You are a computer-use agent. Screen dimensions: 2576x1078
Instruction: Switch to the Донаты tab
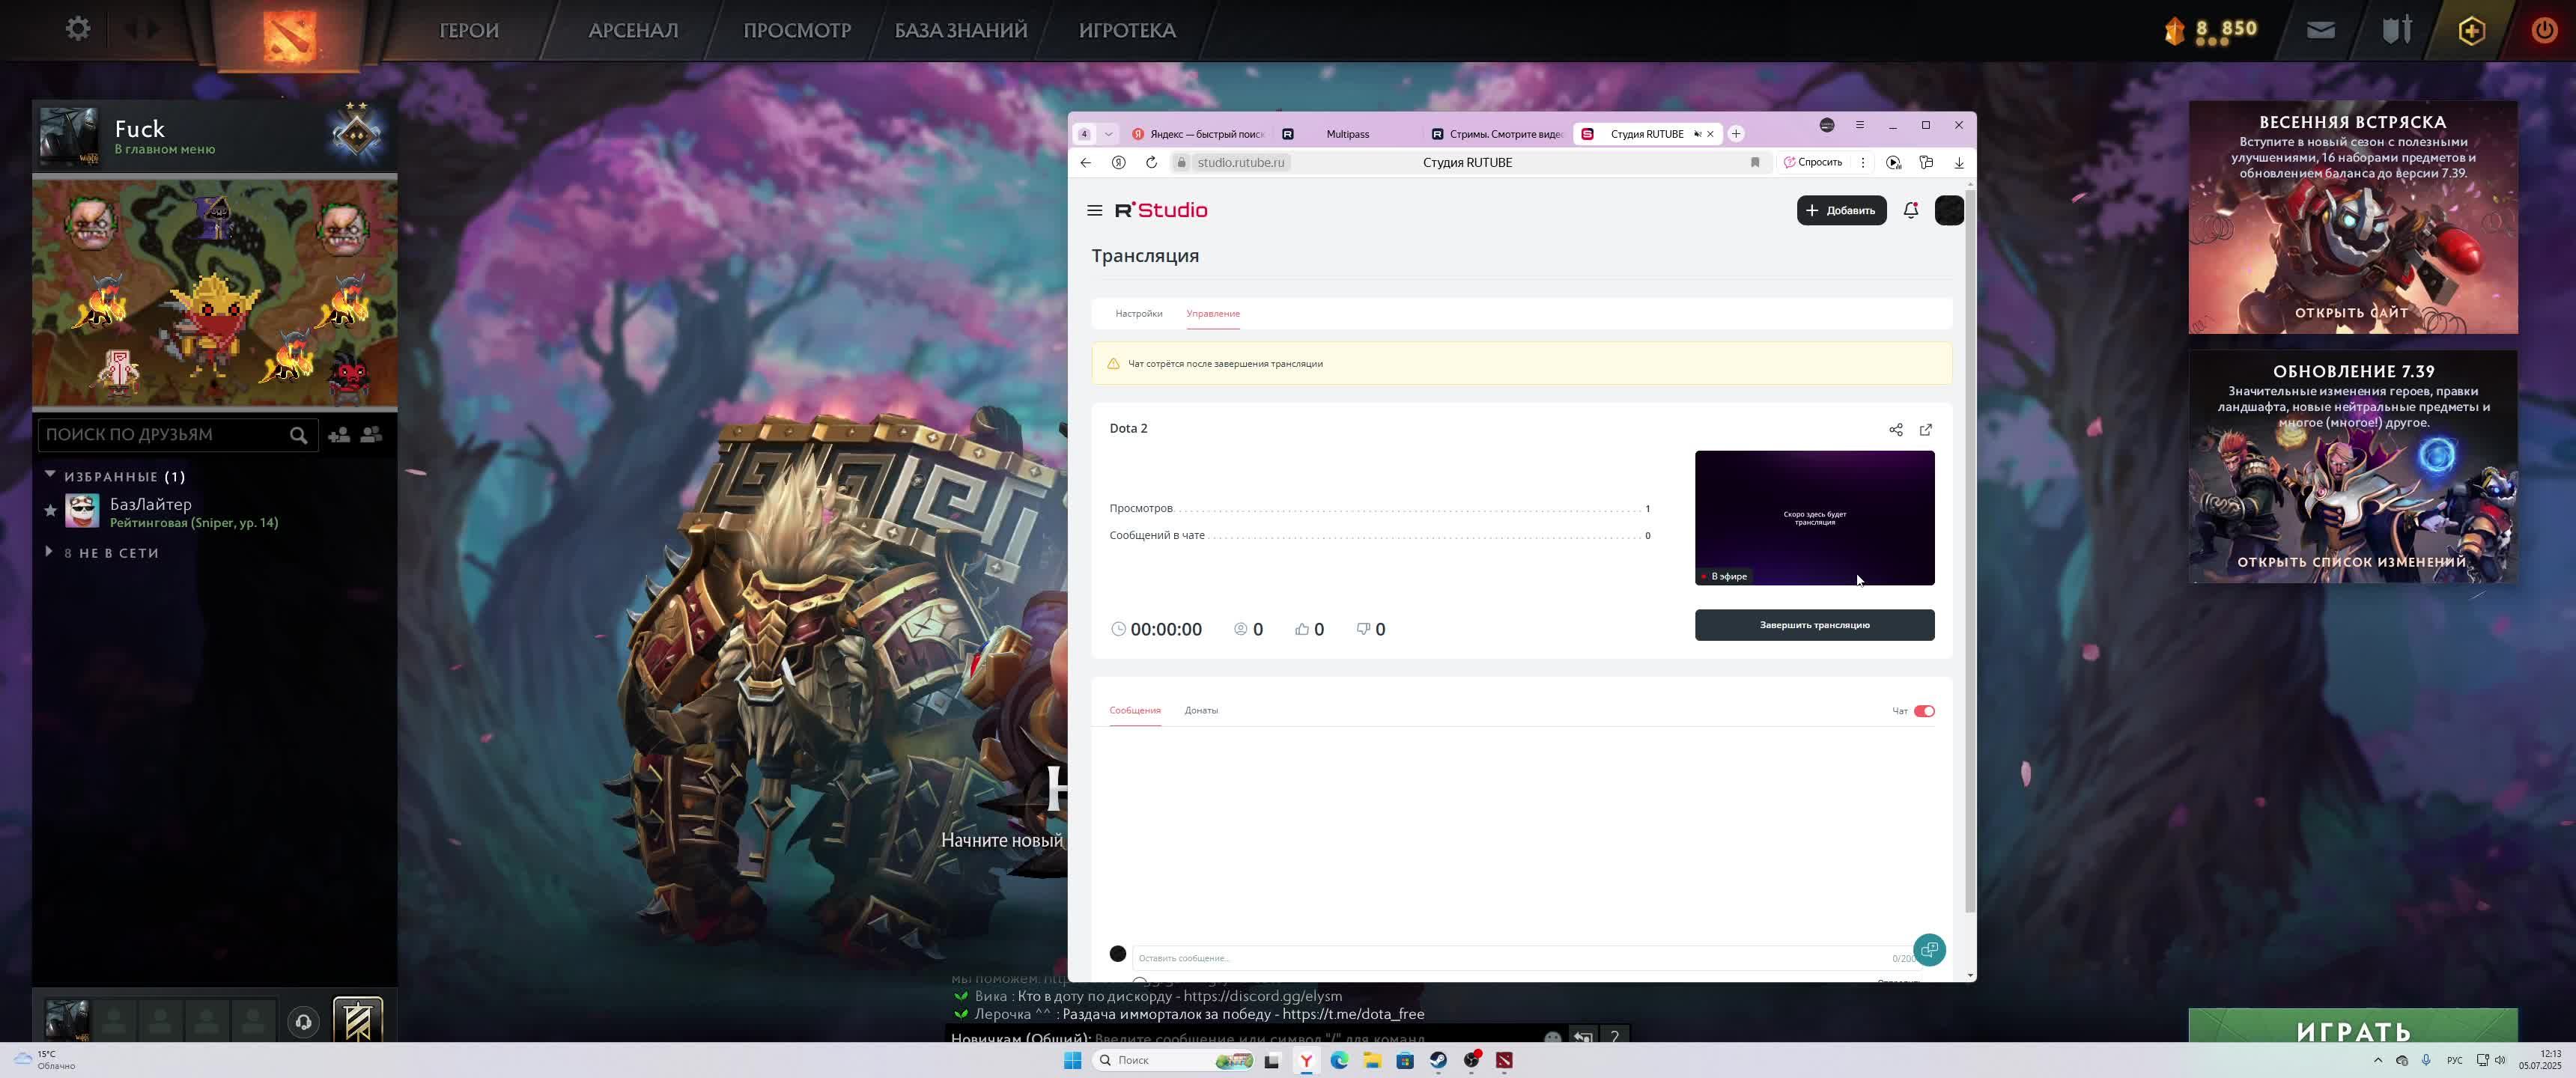1200,710
